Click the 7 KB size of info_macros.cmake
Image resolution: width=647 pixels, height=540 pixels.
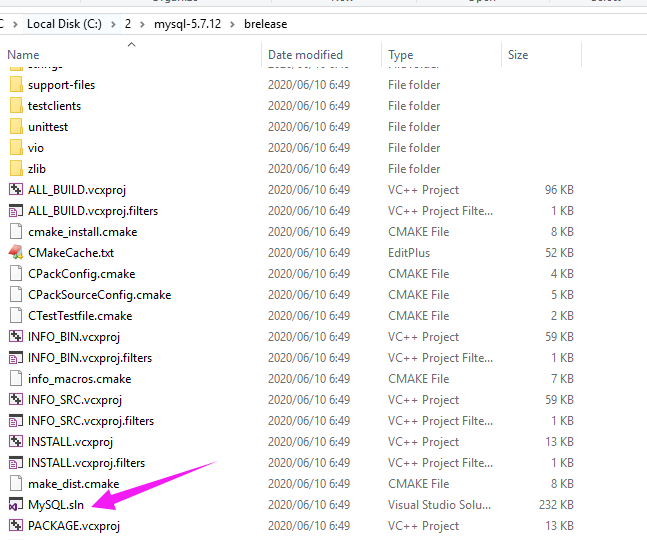pos(562,379)
